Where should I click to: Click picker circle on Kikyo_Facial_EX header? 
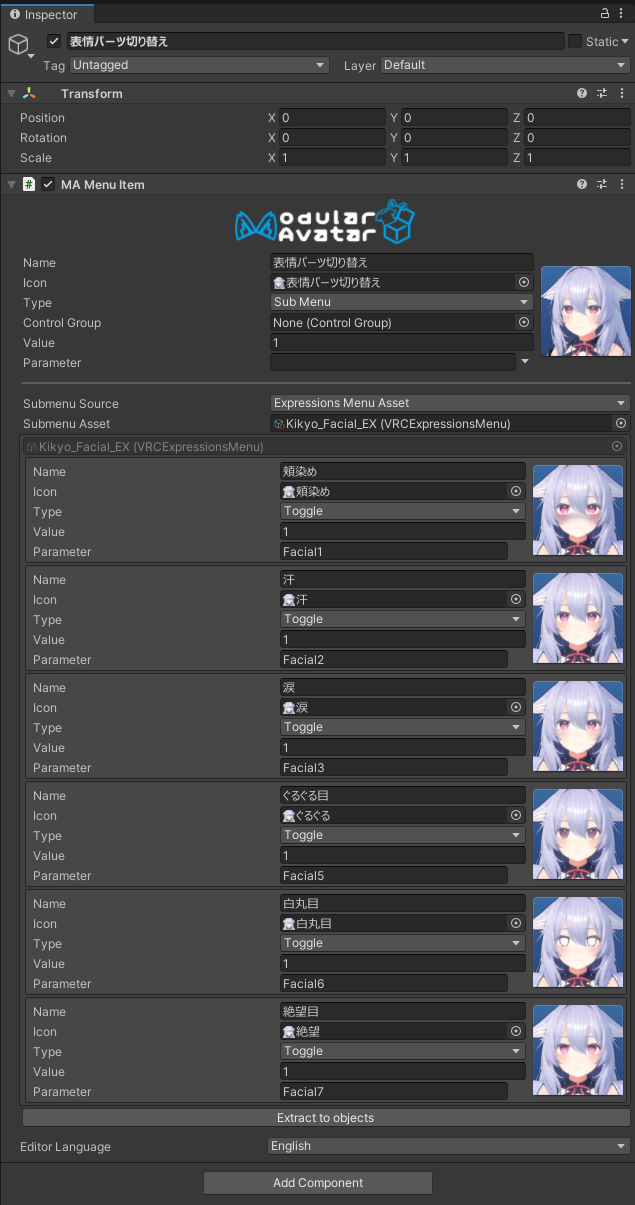[617, 446]
